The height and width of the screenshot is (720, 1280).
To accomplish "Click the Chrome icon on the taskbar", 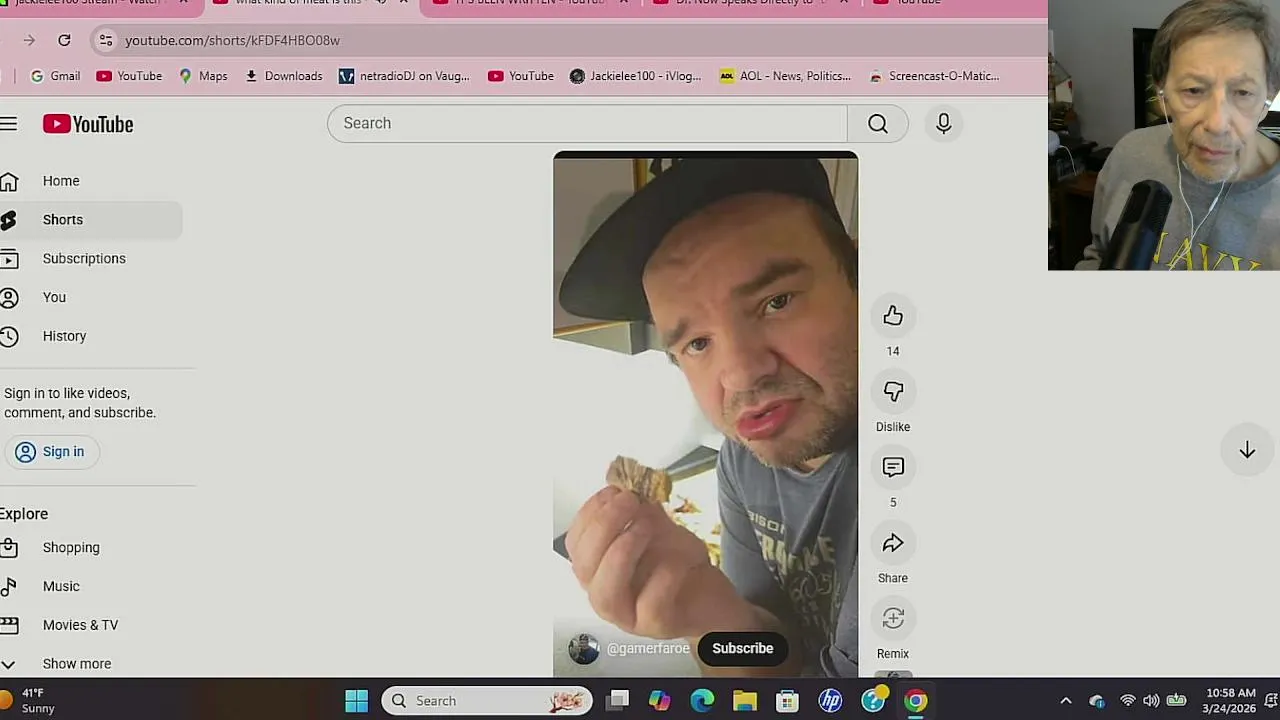I will point(916,701).
